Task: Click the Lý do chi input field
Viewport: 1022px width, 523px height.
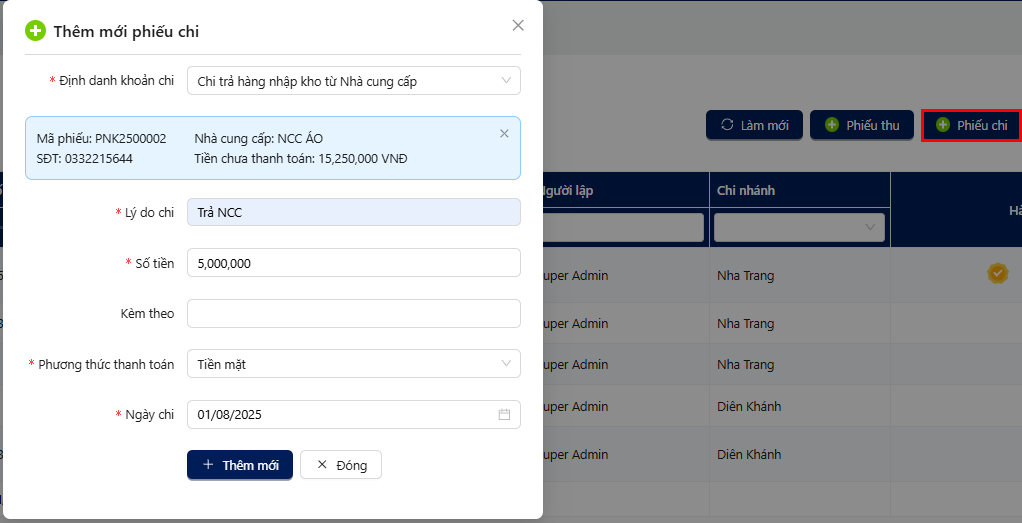Action: point(353,213)
